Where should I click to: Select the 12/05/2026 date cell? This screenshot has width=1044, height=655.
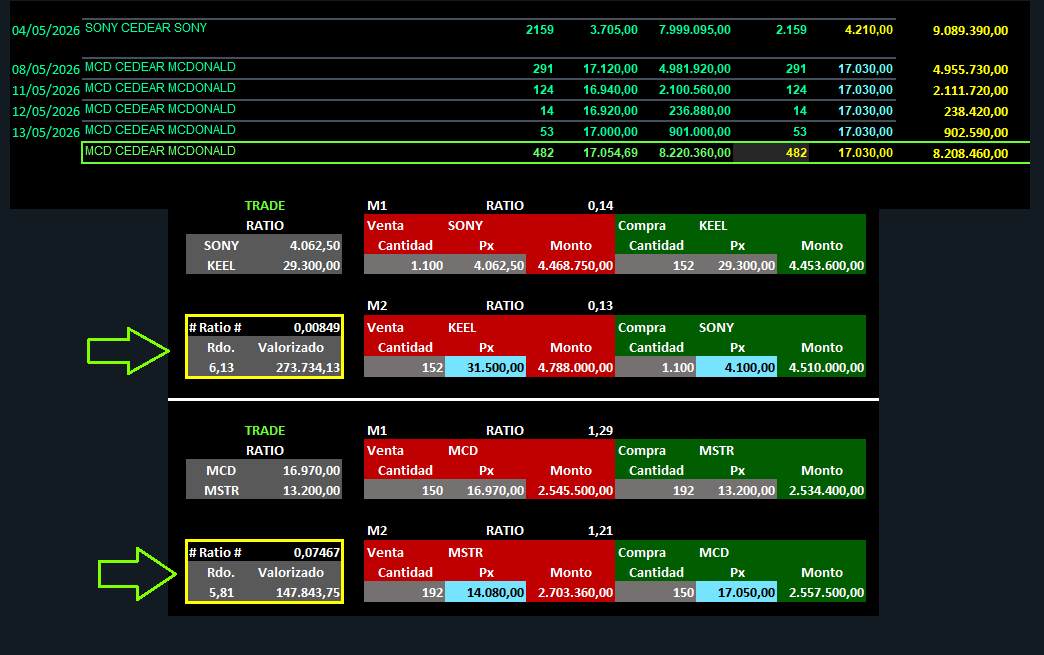coord(46,112)
